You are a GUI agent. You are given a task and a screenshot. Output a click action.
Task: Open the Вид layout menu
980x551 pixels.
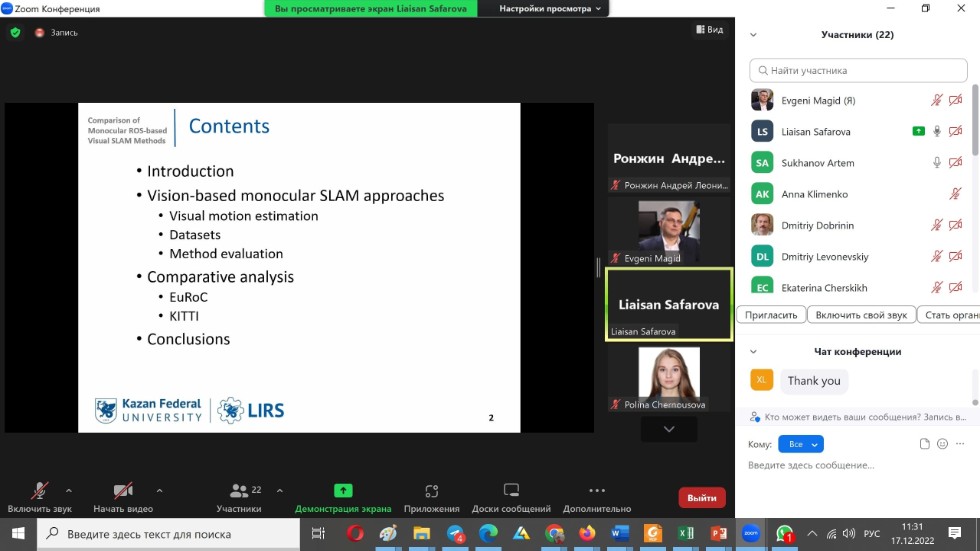tap(710, 30)
